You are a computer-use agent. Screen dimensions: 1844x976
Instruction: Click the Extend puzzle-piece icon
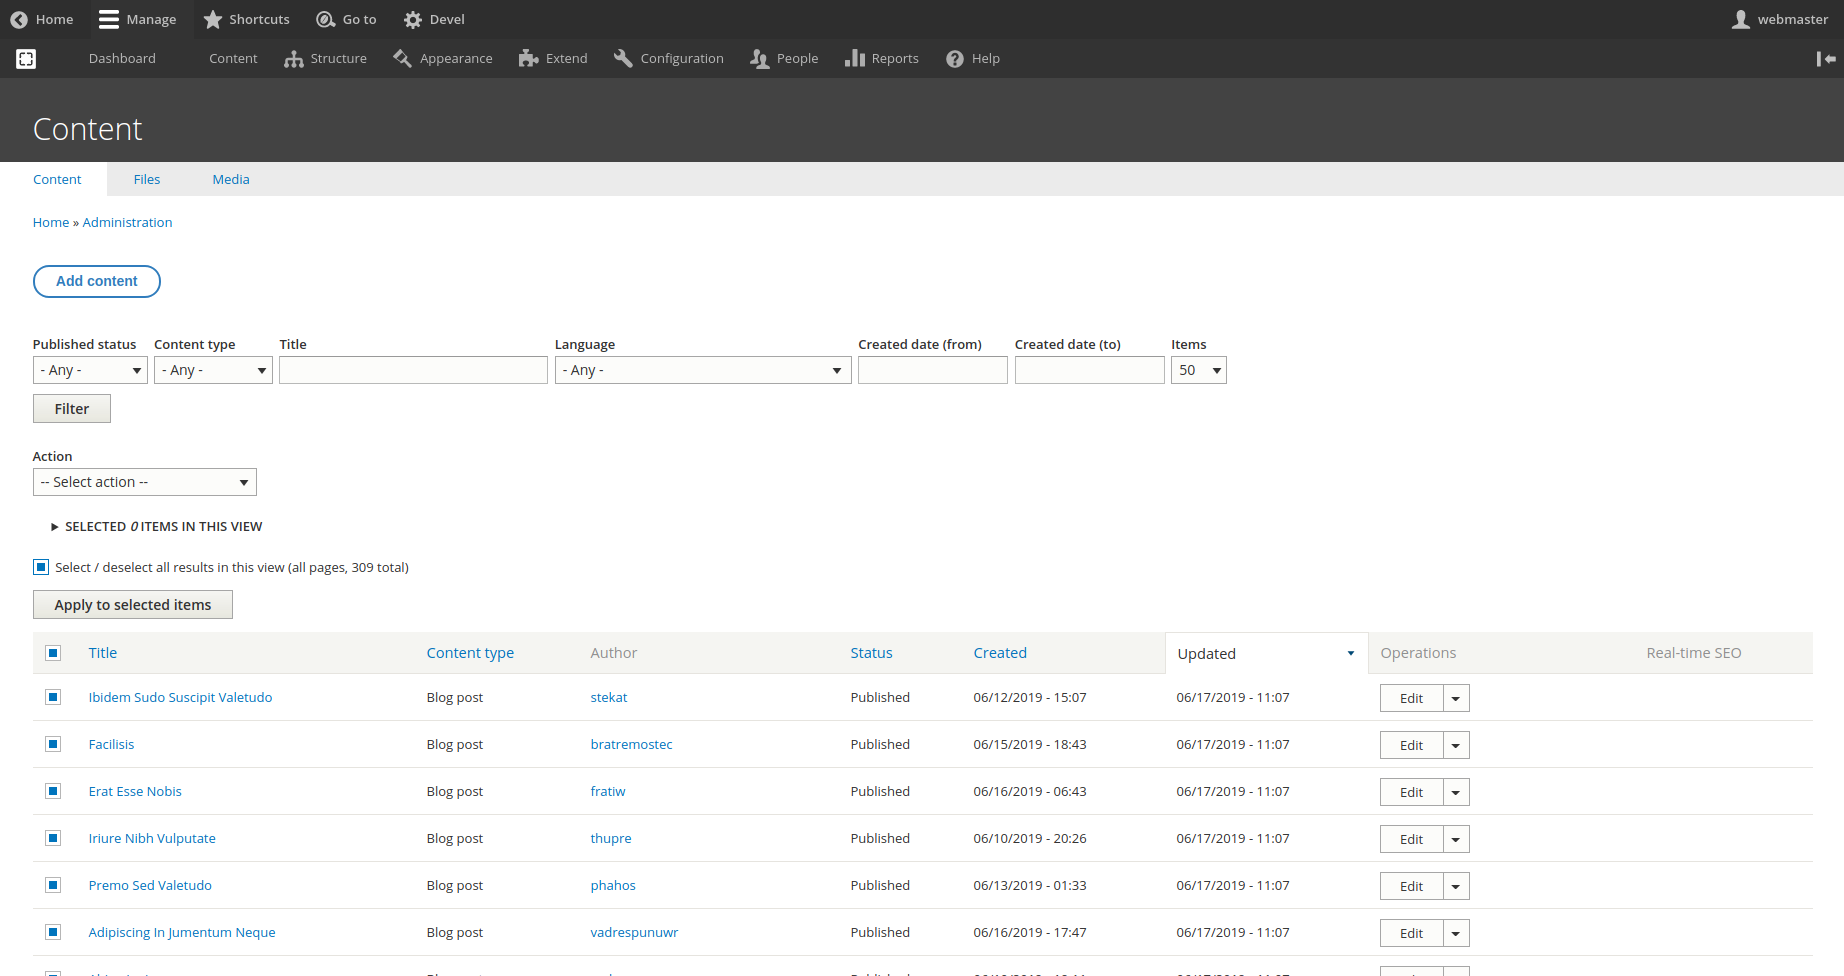pyautogui.click(x=528, y=58)
